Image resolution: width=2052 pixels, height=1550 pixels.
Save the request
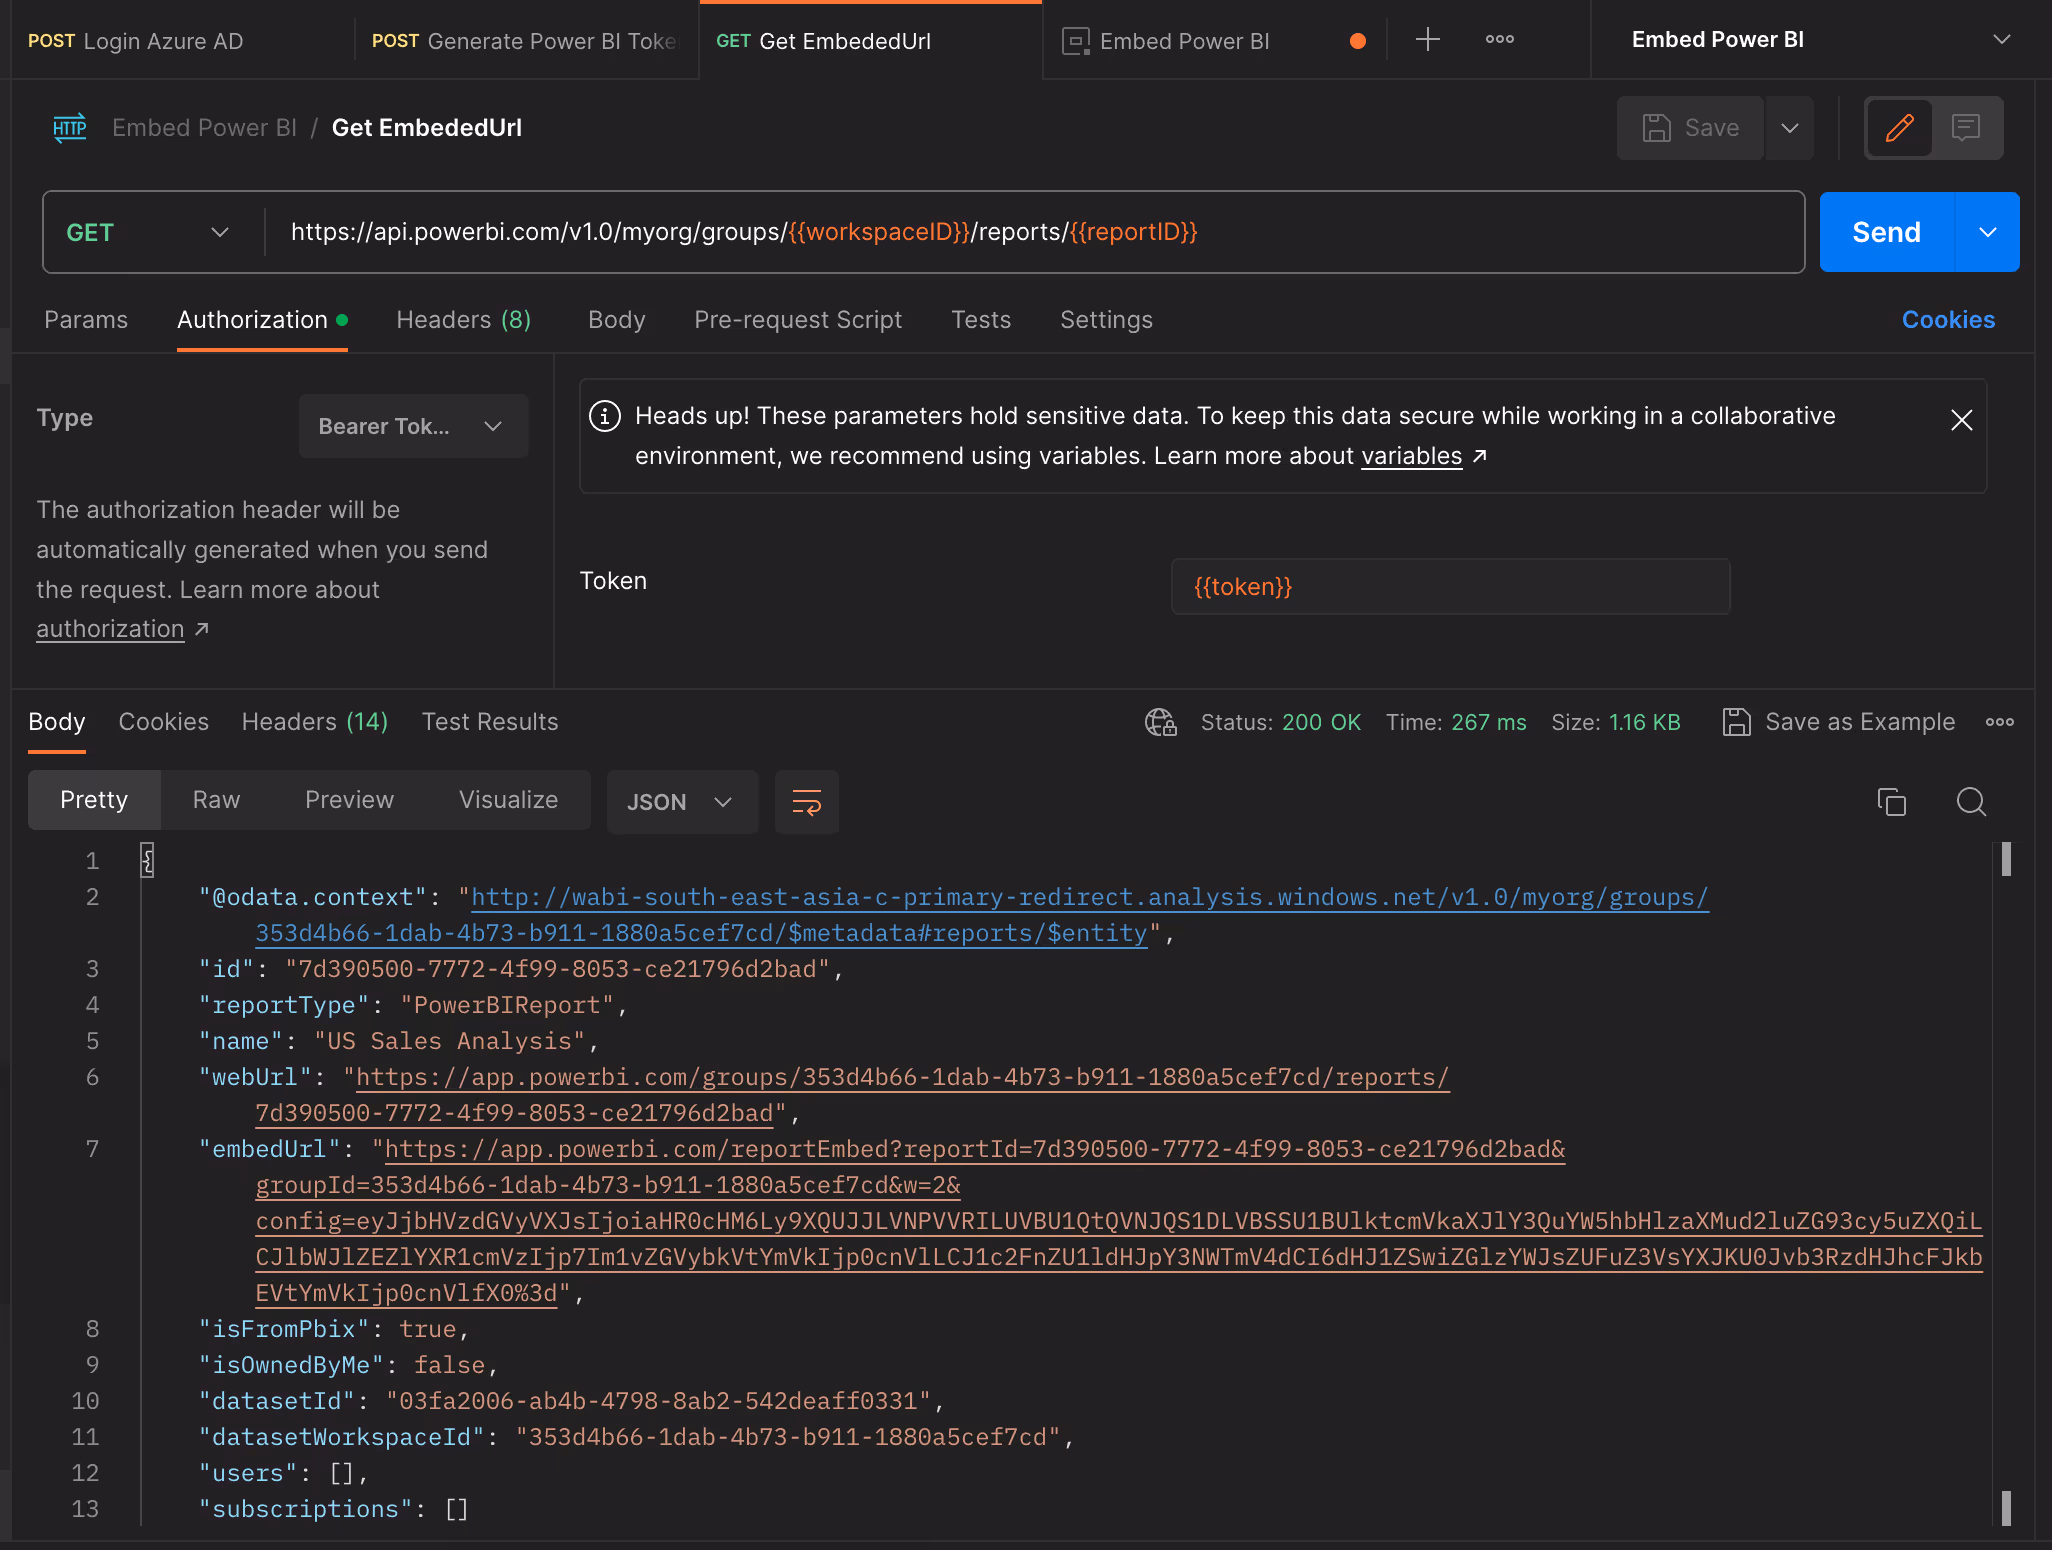tap(1690, 128)
